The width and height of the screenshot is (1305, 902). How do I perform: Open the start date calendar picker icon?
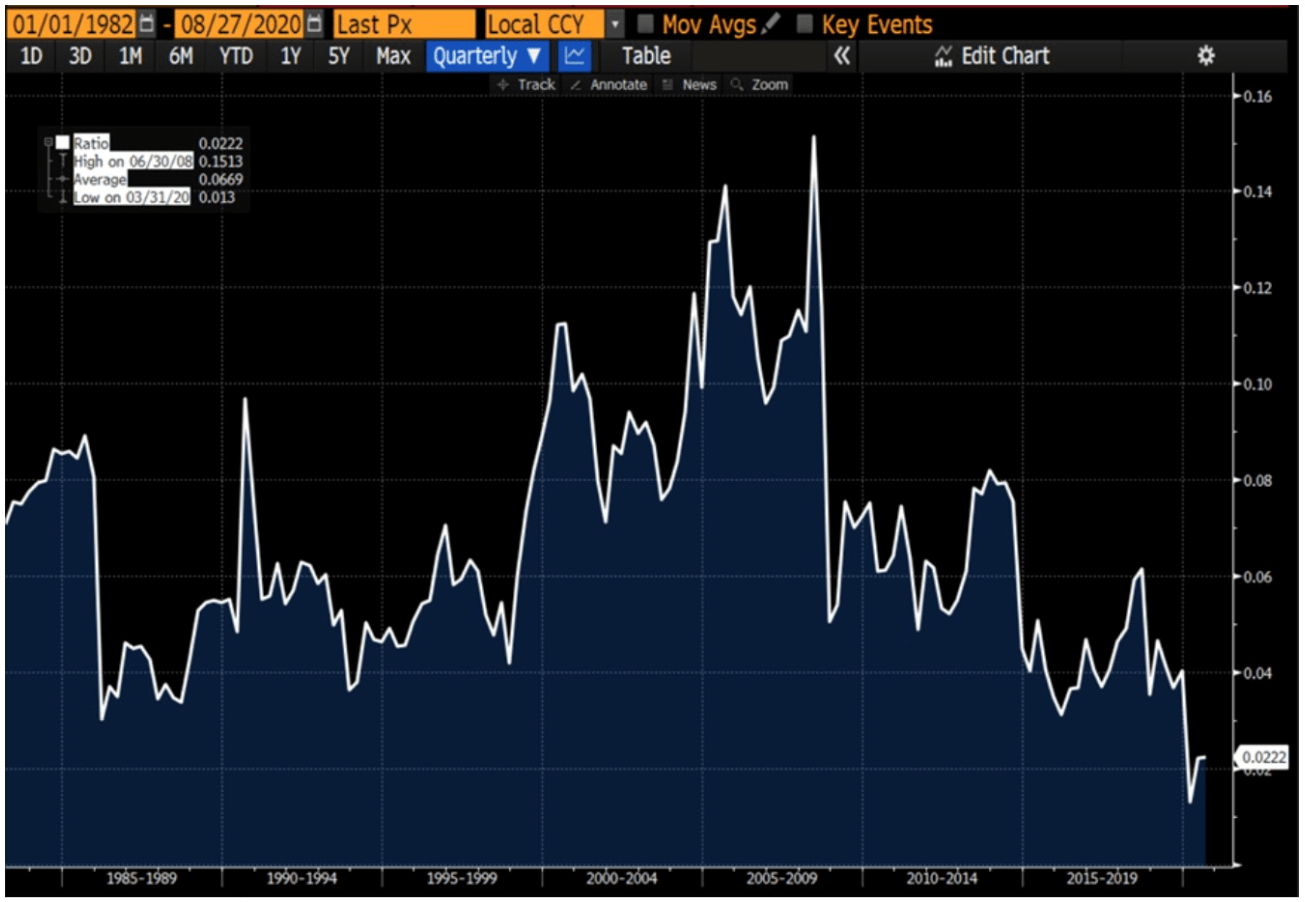click(148, 23)
